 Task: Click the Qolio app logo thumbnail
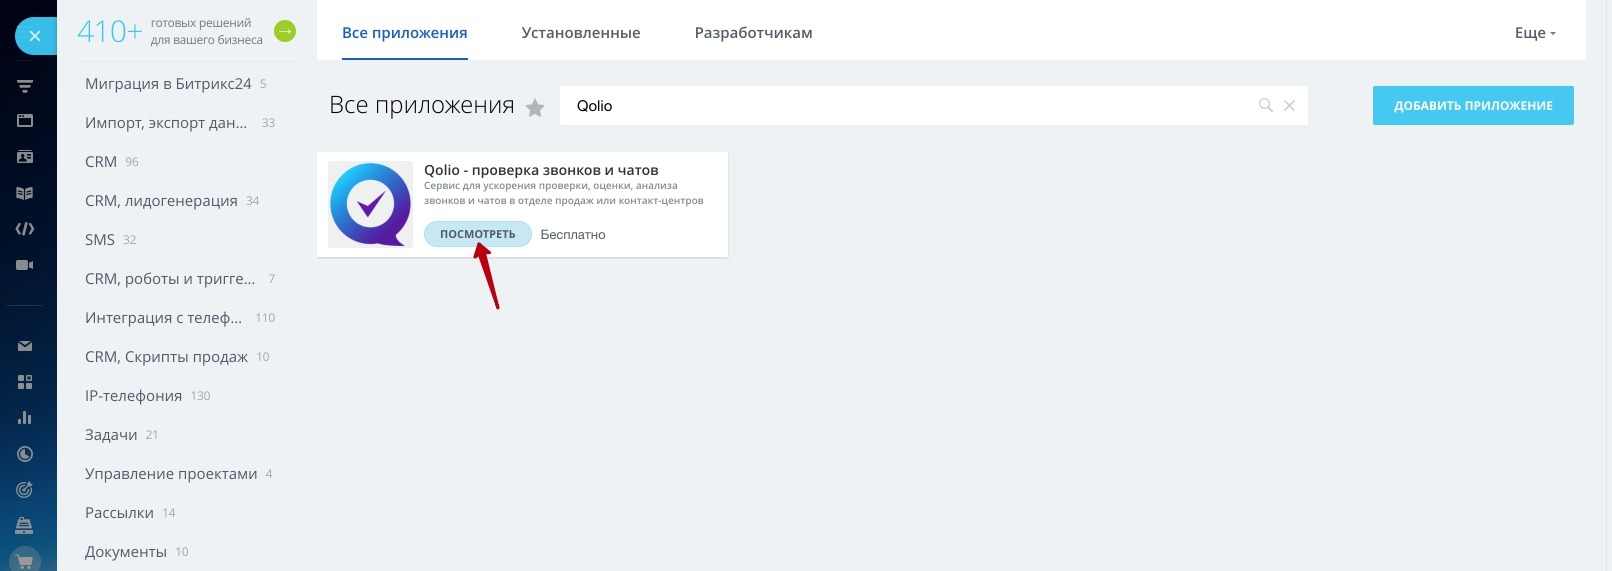tap(371, 204)
